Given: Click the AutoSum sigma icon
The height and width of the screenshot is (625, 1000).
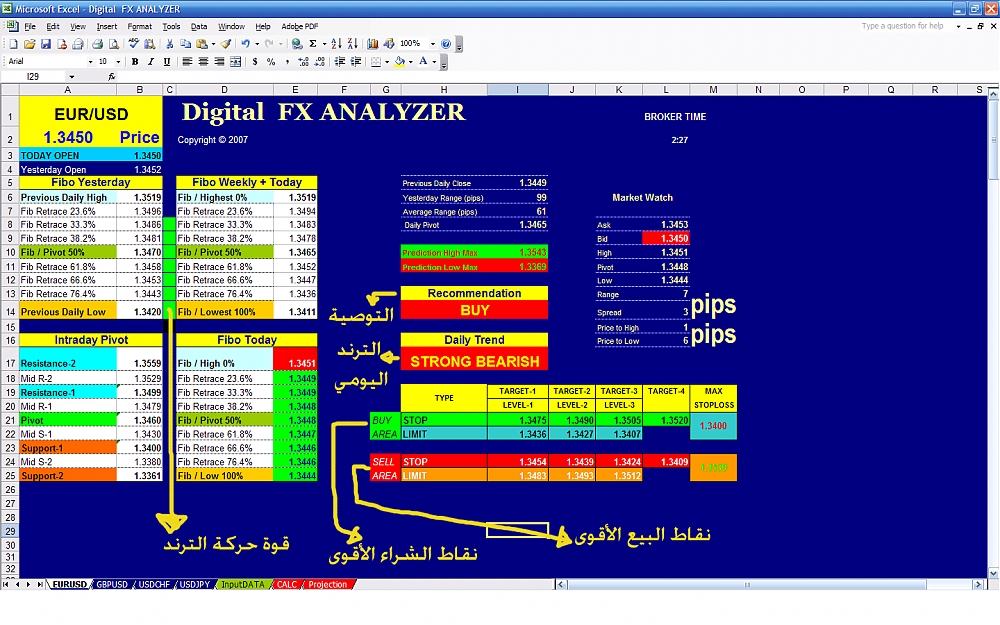Looking at the screenshot, I should point(312,44).
